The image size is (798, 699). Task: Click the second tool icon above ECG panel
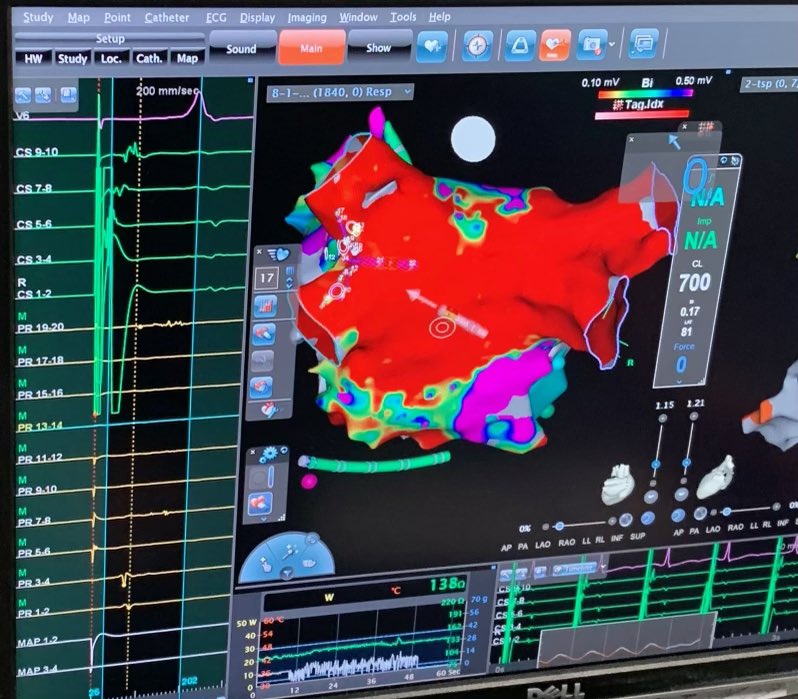point(43,95)
